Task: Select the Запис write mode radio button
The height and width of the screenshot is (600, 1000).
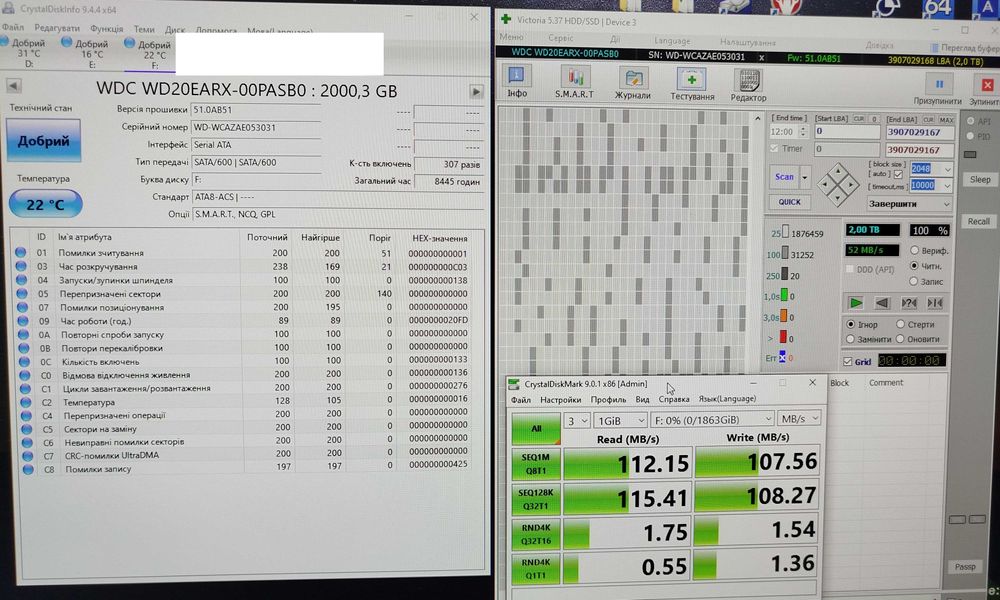Action: click(914, 281)
